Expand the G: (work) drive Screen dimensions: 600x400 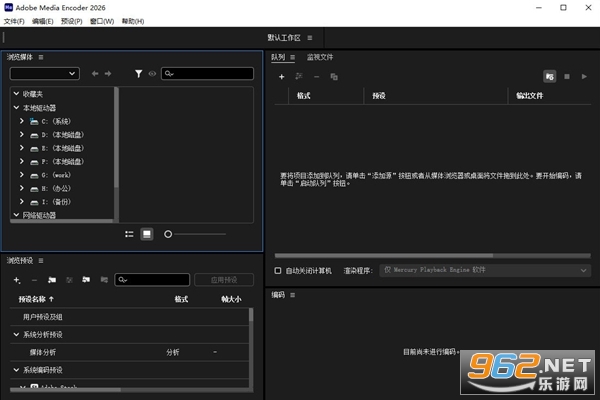tap(22, 175)
